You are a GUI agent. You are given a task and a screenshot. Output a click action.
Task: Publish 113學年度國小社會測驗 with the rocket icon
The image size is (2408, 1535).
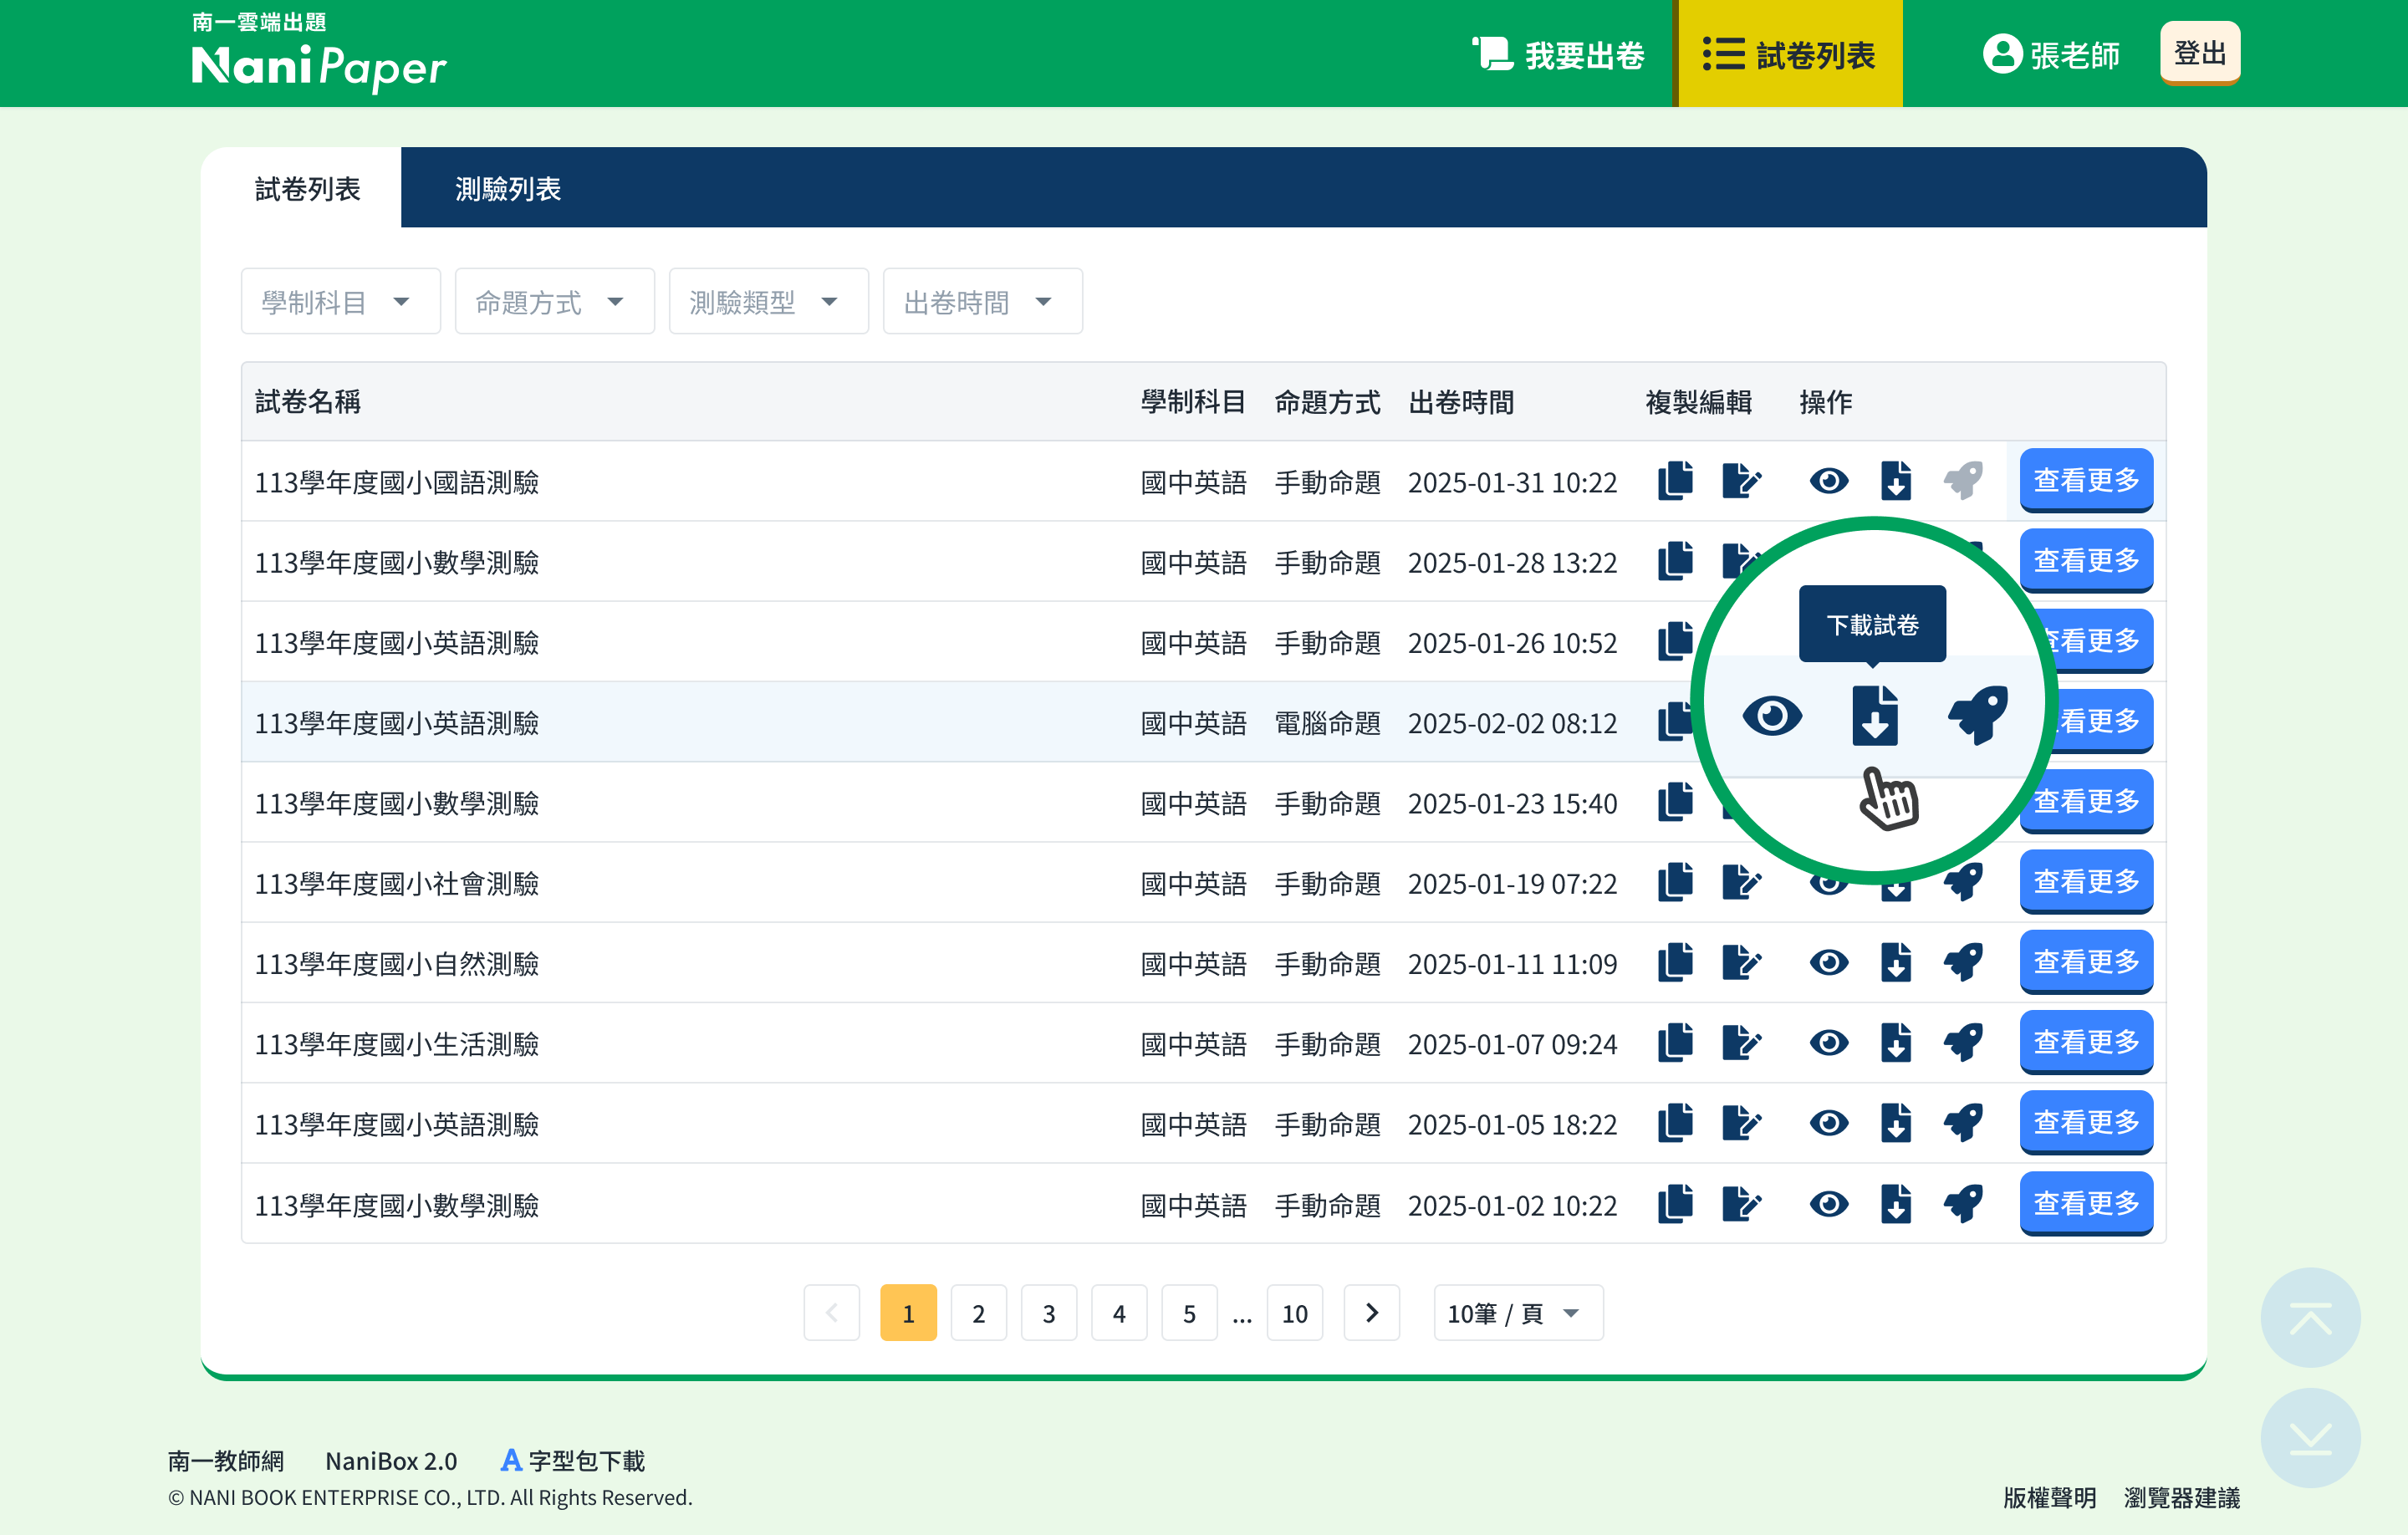(1965, 884)
